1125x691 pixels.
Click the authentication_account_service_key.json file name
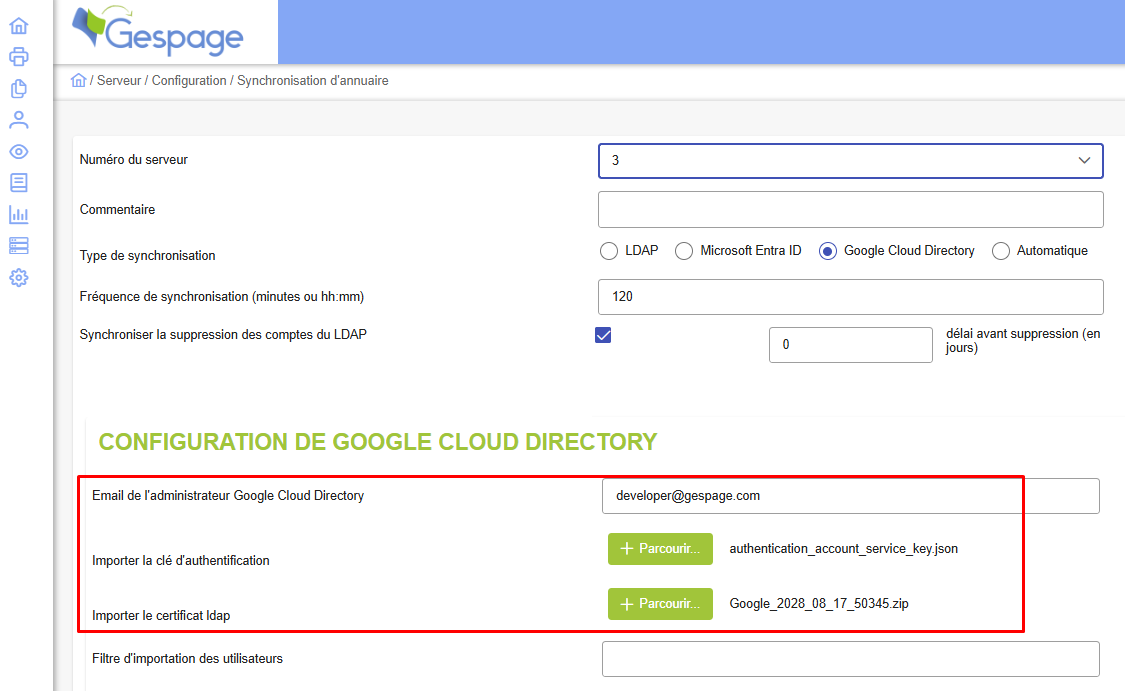844,549
